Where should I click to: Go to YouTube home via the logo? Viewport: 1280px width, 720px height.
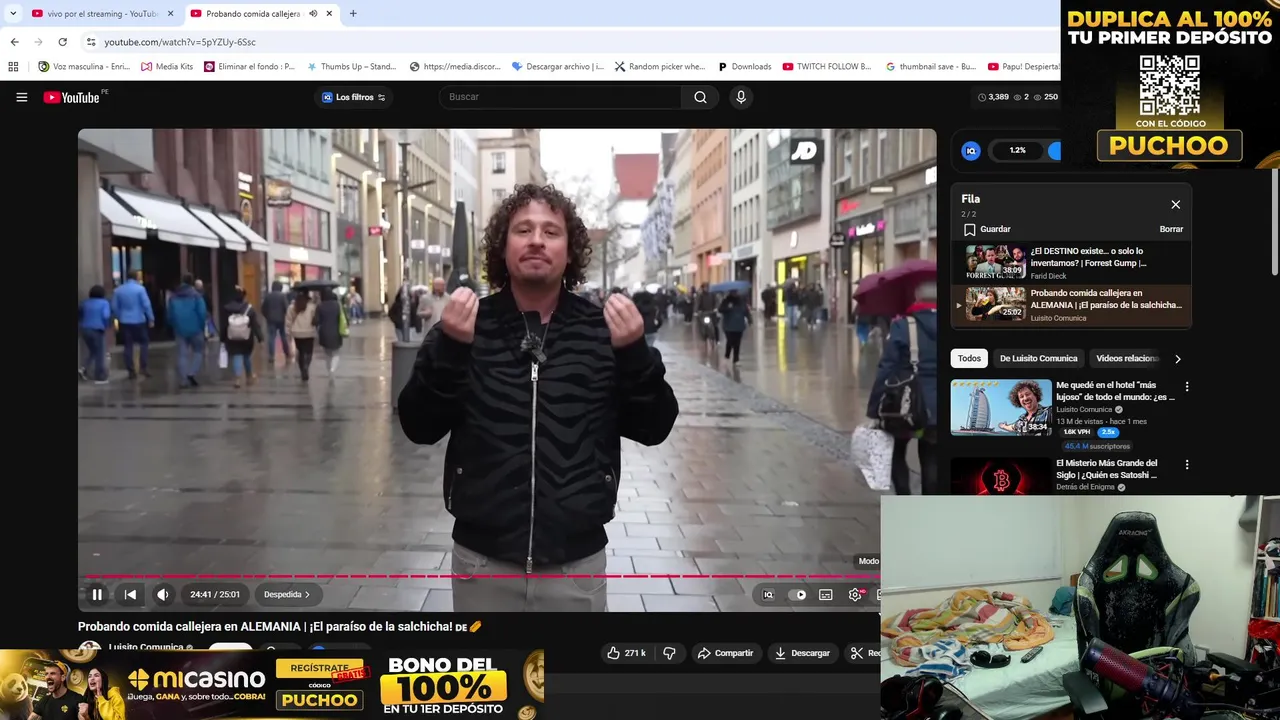[71, 97]
